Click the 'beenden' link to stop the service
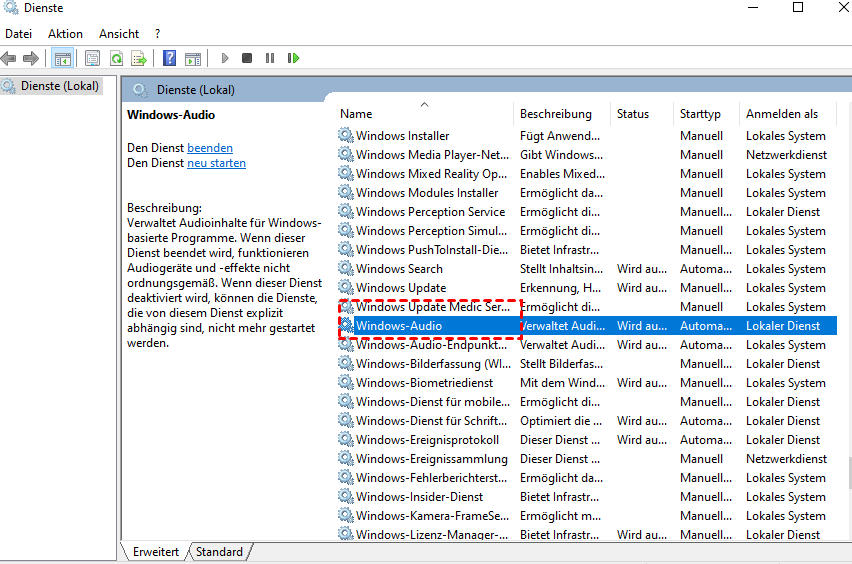Screen dimensions: 852x564 (210, 148)
